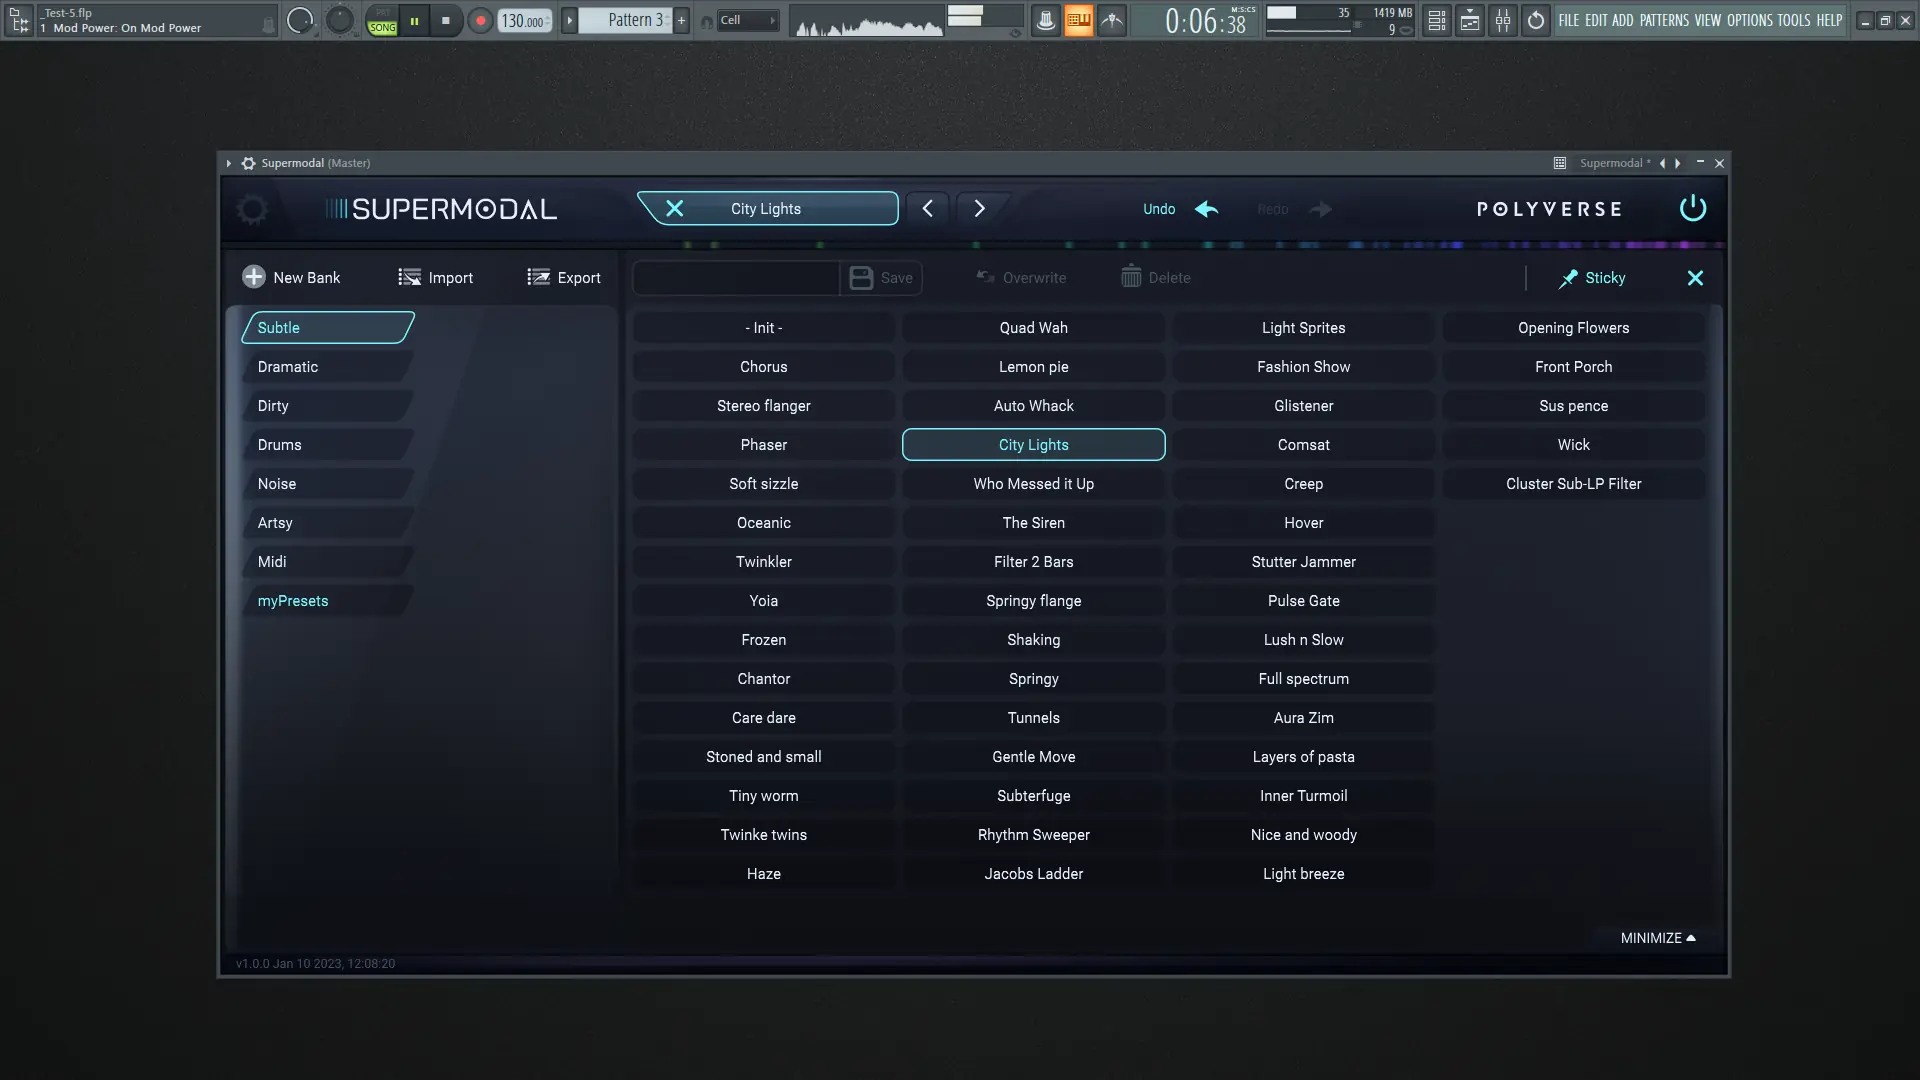Open settings via the gear icon beside Supermodal logo
Image resolution: width=1920 pixels, height=1080 pixels.
pyautogui.click(x=252, y=209)
